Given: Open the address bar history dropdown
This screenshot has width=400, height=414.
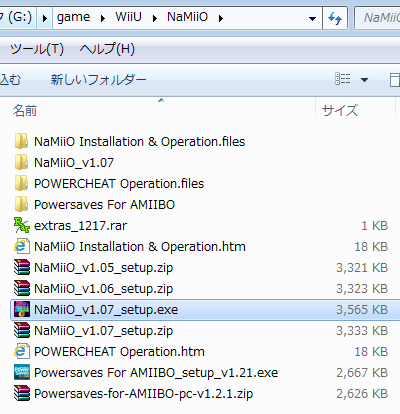Looking at the screenshot, I should tap(312, 19).
